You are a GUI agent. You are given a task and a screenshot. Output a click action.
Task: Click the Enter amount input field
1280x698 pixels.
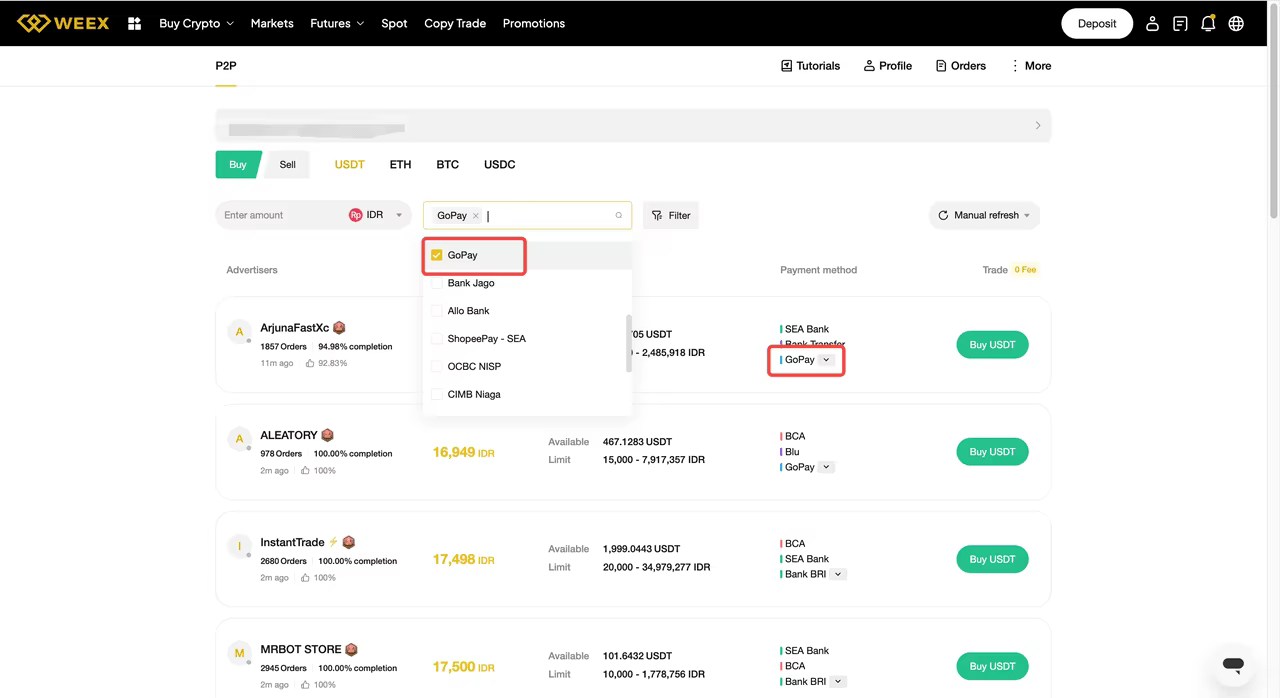(x=280, y=215)
